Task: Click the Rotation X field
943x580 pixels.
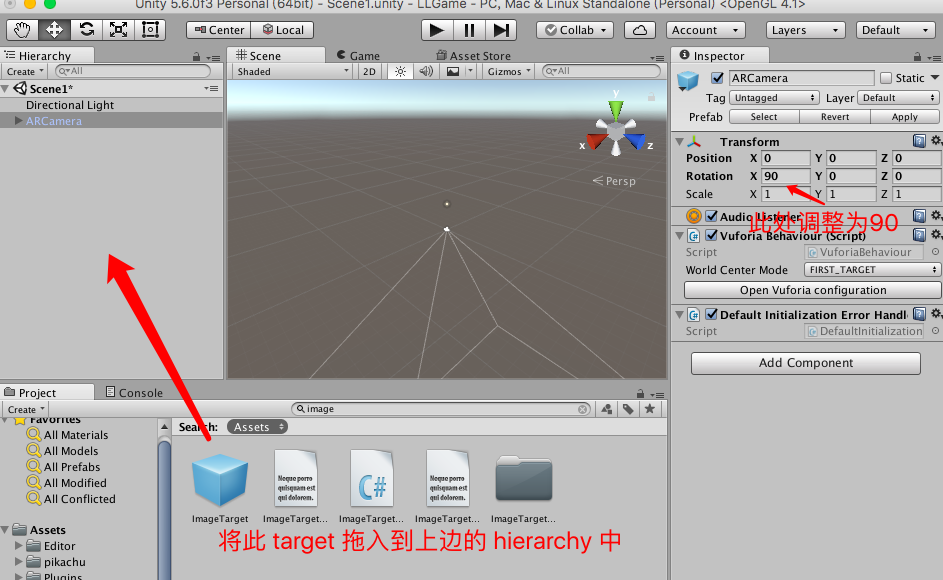Action: (785, 176)
